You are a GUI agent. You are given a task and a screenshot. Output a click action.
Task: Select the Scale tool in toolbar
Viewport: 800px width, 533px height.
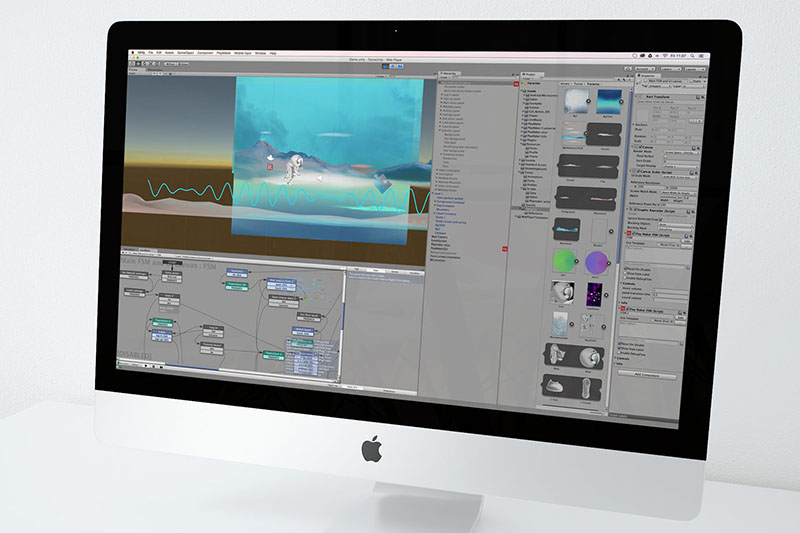click(150, 64)
